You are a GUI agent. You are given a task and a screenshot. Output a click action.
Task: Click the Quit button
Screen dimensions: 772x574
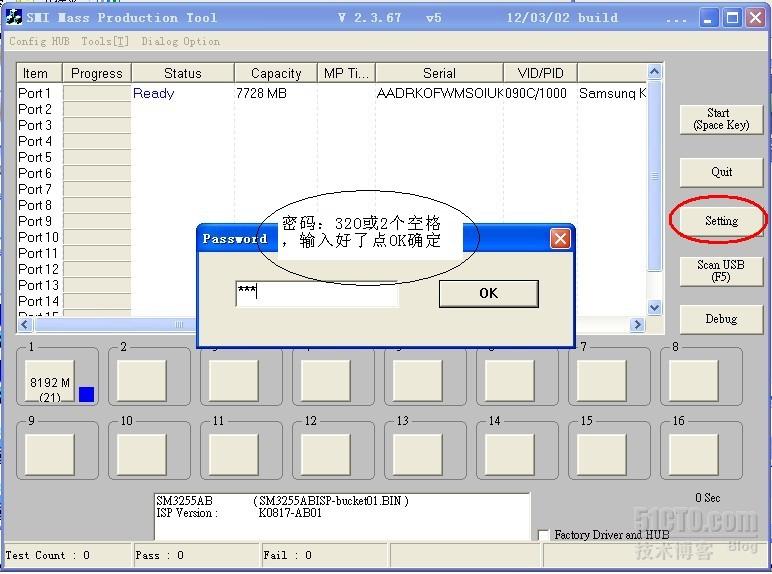(x=721, y=172)
